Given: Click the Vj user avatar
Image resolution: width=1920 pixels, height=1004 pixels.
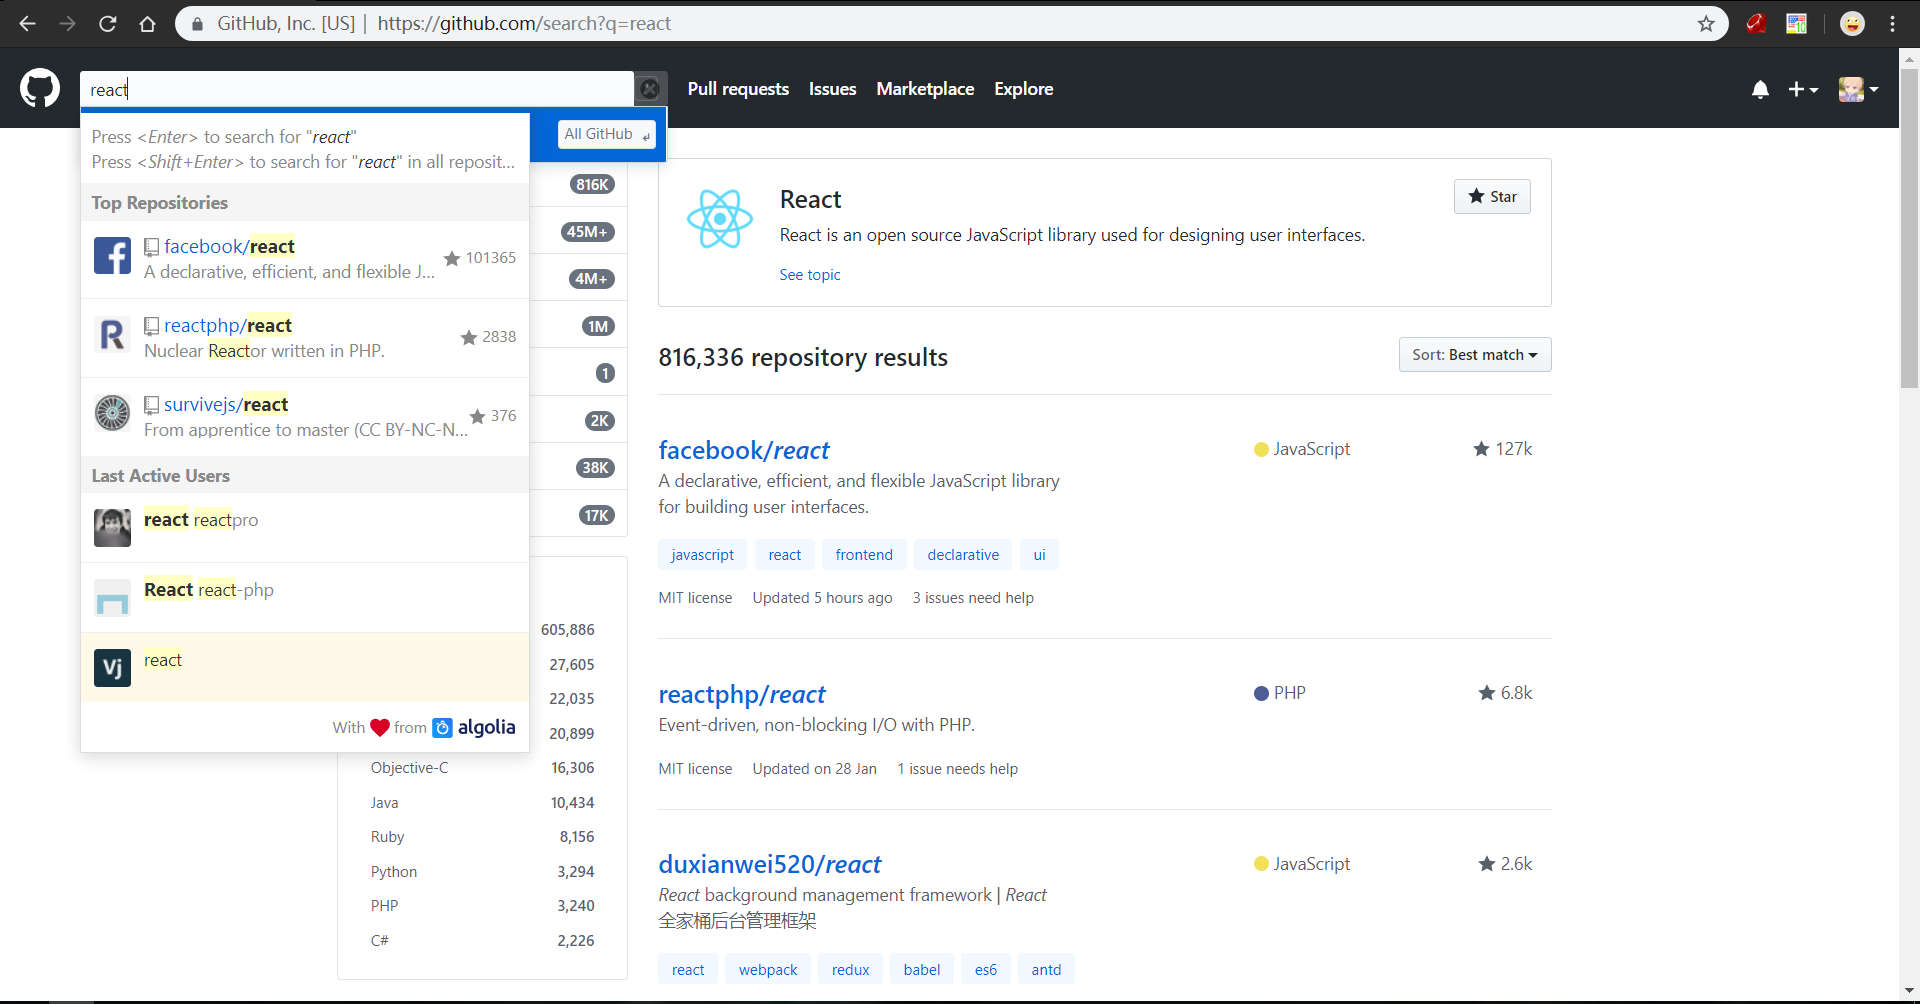Looking at the screenshot, I should 112,668.
